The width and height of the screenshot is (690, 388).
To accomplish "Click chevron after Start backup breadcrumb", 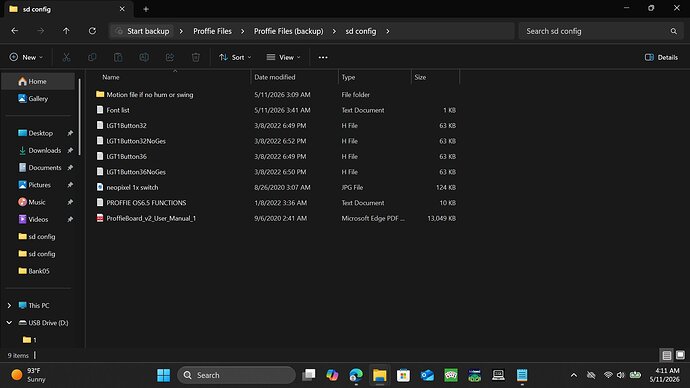I will [181, 31].
